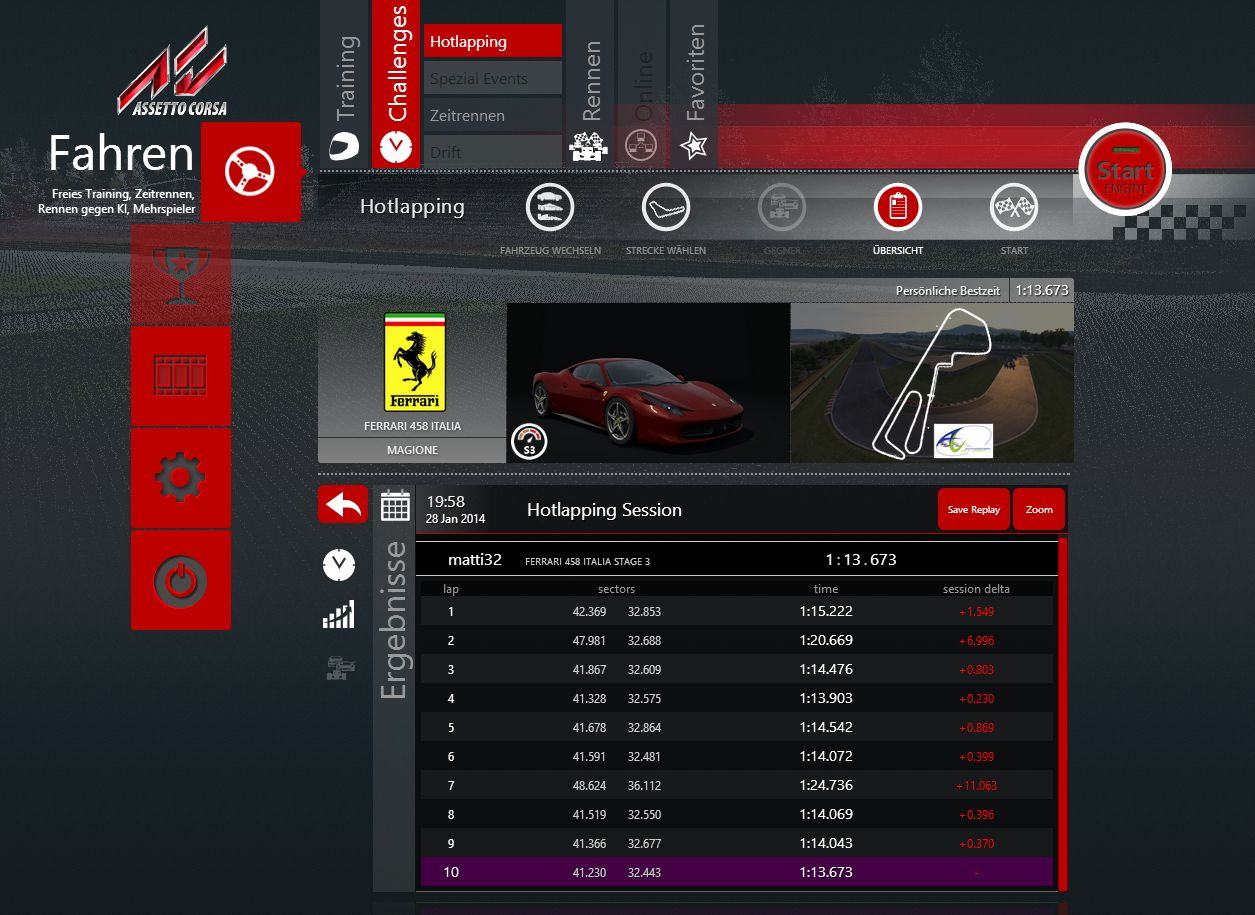Click the Magione track map preview
The height and width of the screenshot is (915, 1255).
932,383
